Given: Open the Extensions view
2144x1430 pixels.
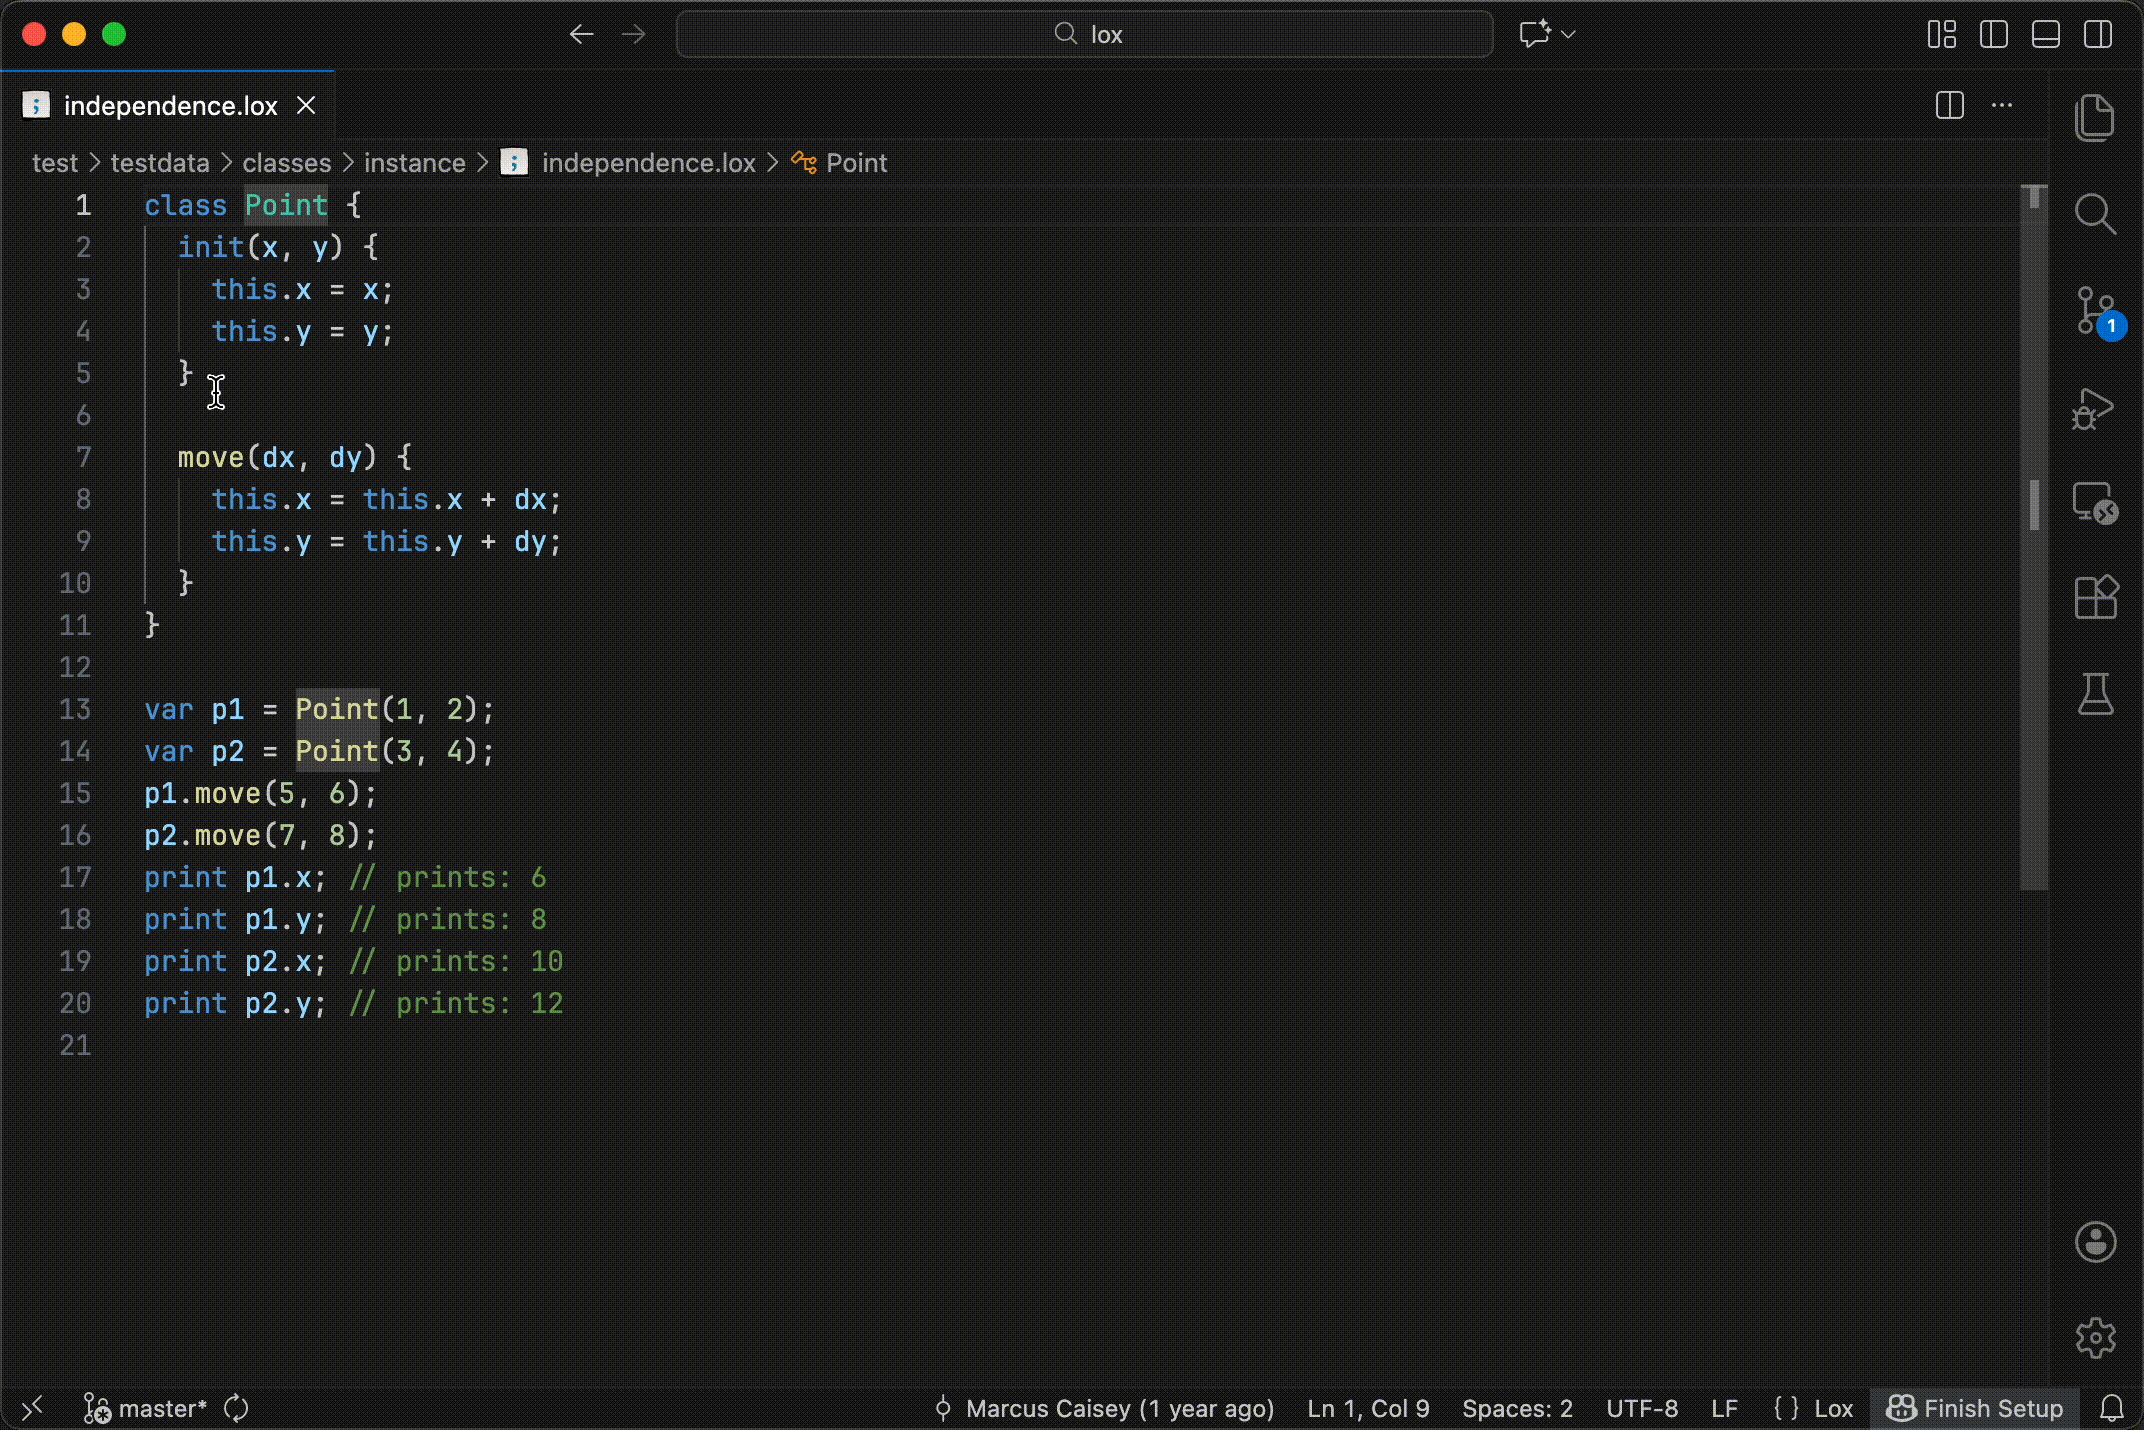Looking at the screenshot, I should [x=2095, y=598].
